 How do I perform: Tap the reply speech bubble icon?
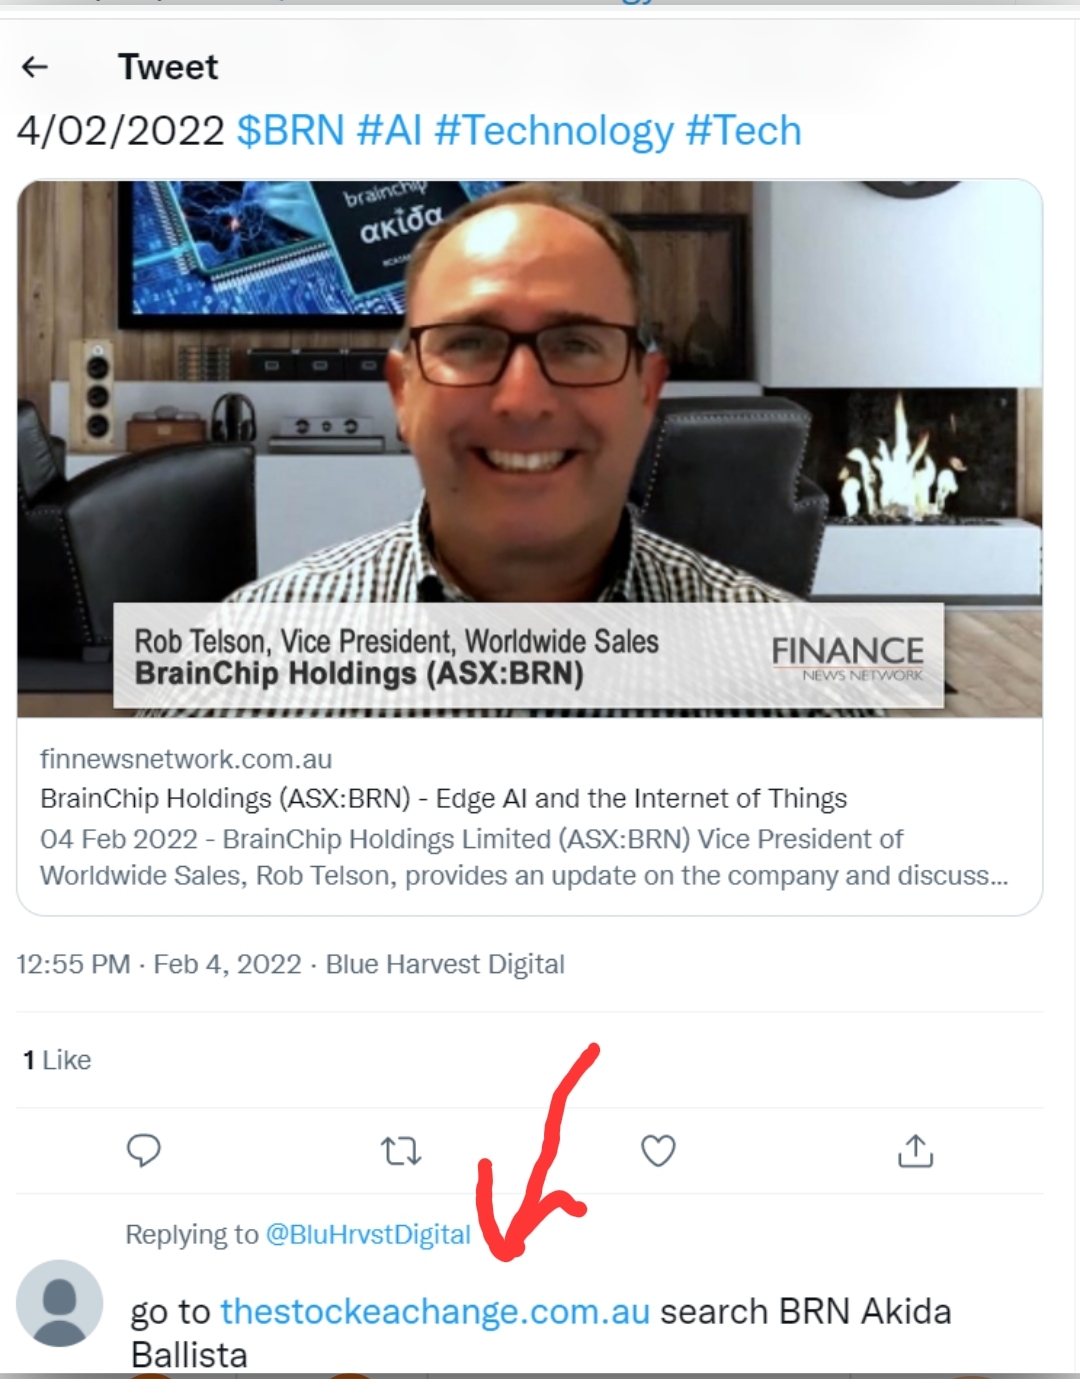pyautogui.click(x=144, y=1150)
